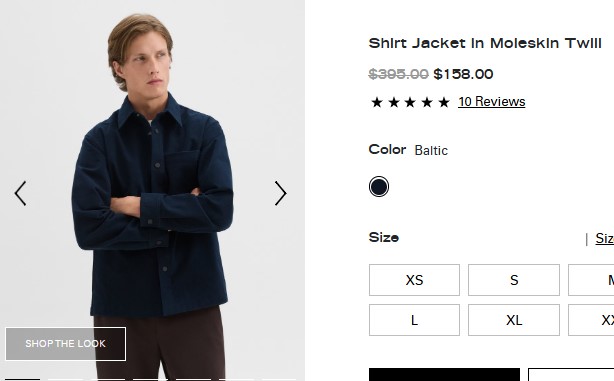Open the Shop The Look overlay
Screen dimensions: 614x381
click(65, 344)
